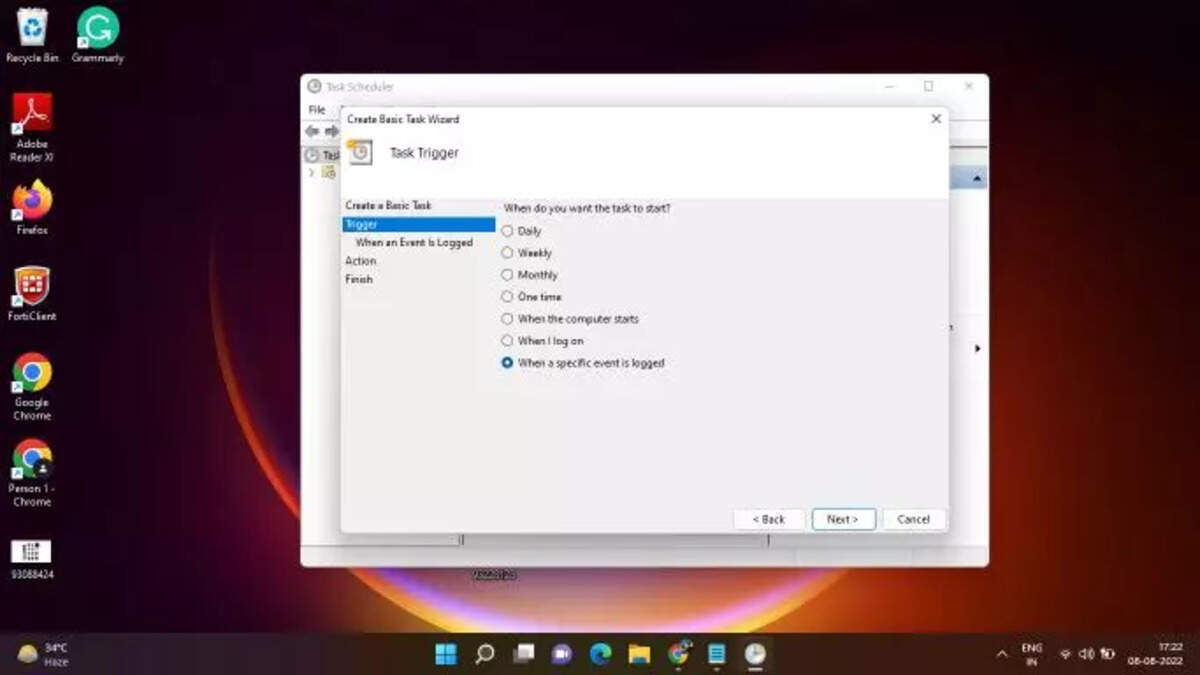
Task: Click the forward arrow in Task Scheduler toolbar
Action: (331, 132)
